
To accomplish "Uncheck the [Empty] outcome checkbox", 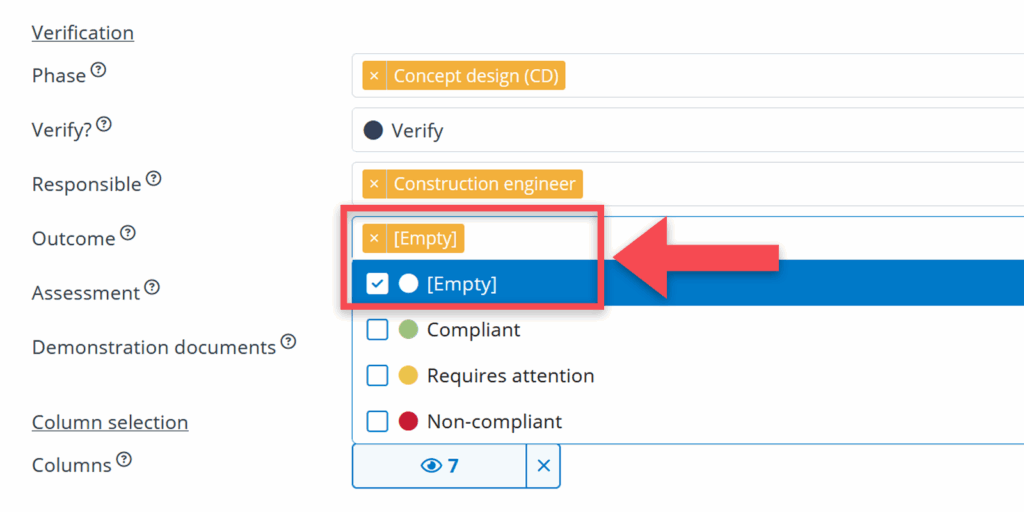I will [x=377, y=284].
